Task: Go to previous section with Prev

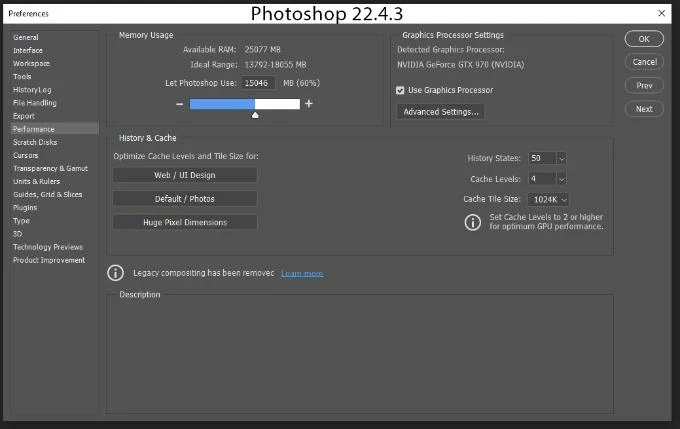Action: tap(644, 85)
